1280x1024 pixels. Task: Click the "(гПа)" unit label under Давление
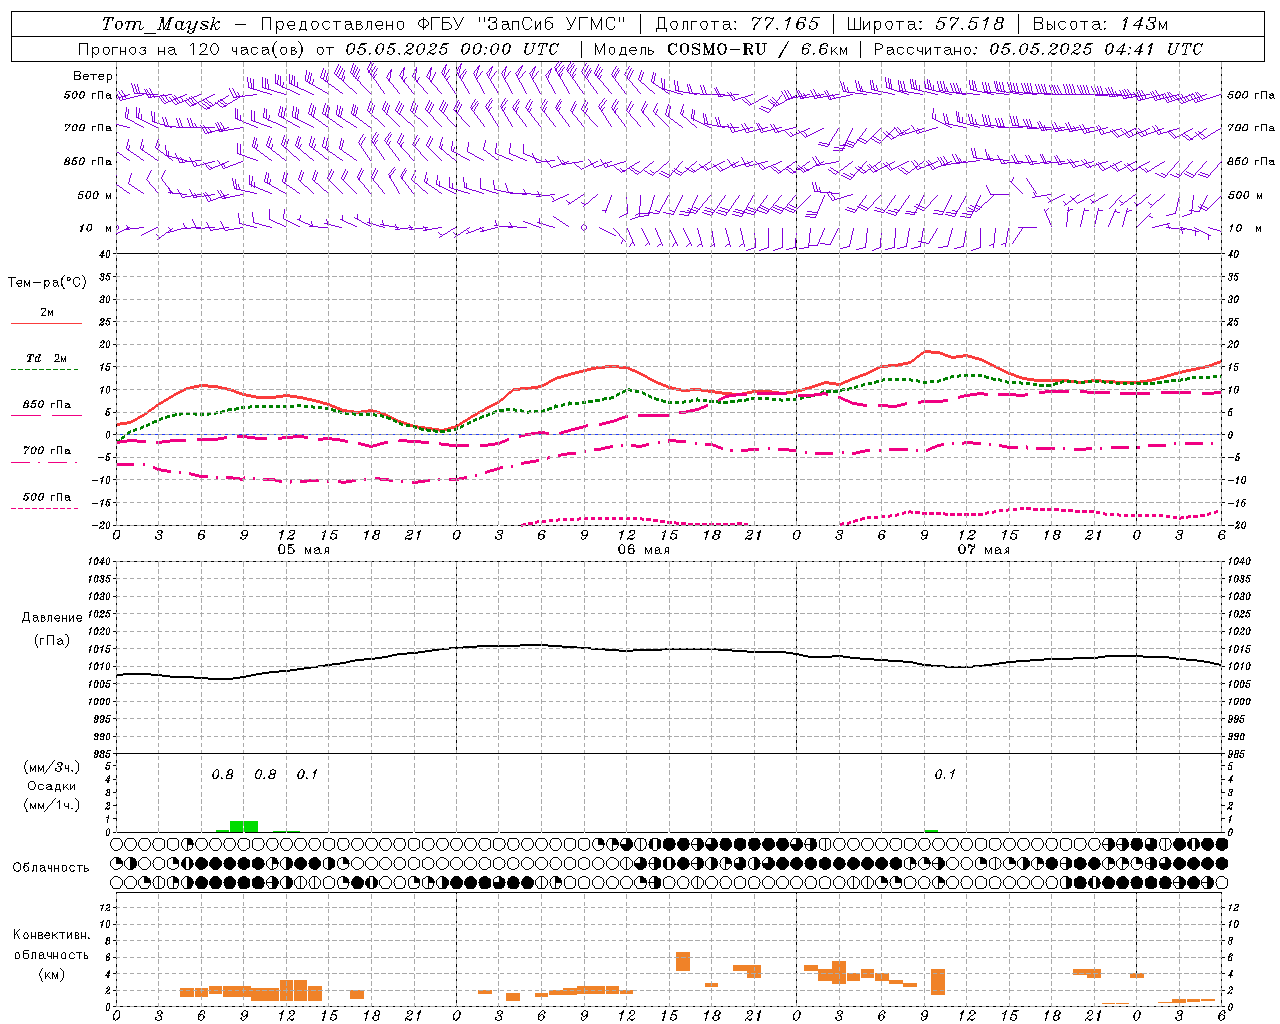pyautogui.click(x=52, y=640)
